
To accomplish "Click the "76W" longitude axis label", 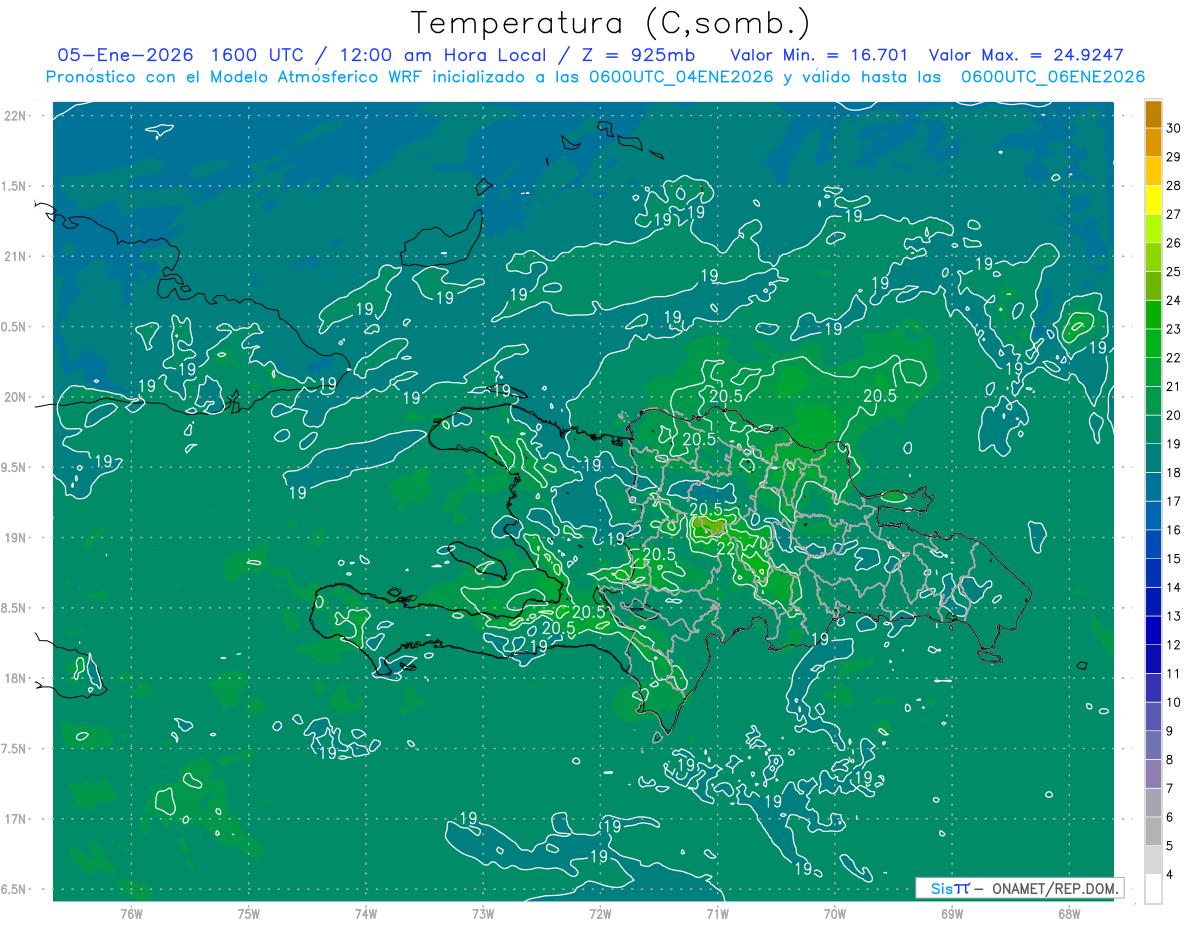I will pyautogui.click(x=131, y=914).
